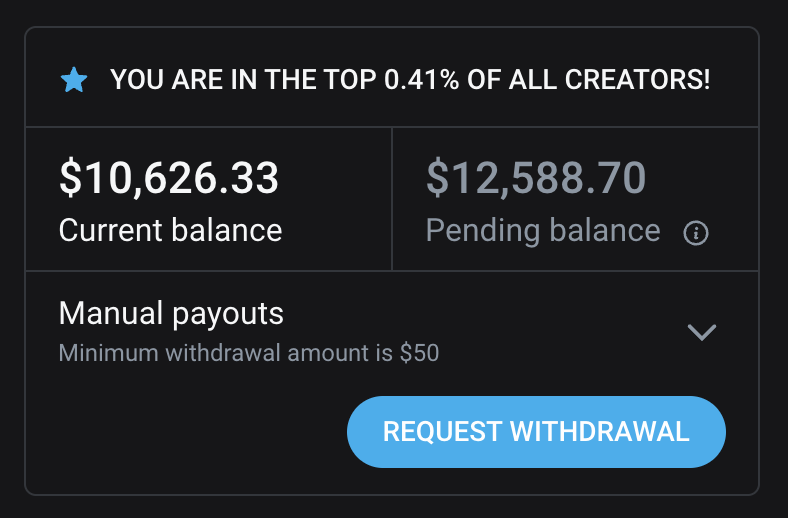Click the Minimum withdrawal amount is $50 text
This screenshot has height=518, width=788.
click(249, 353)
